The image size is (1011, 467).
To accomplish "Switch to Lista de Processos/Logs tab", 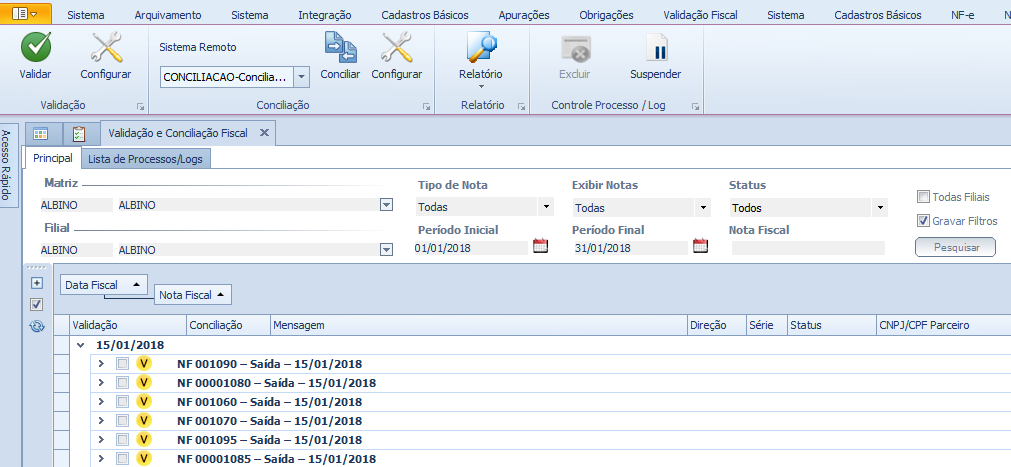I will [x=145, y=159].
